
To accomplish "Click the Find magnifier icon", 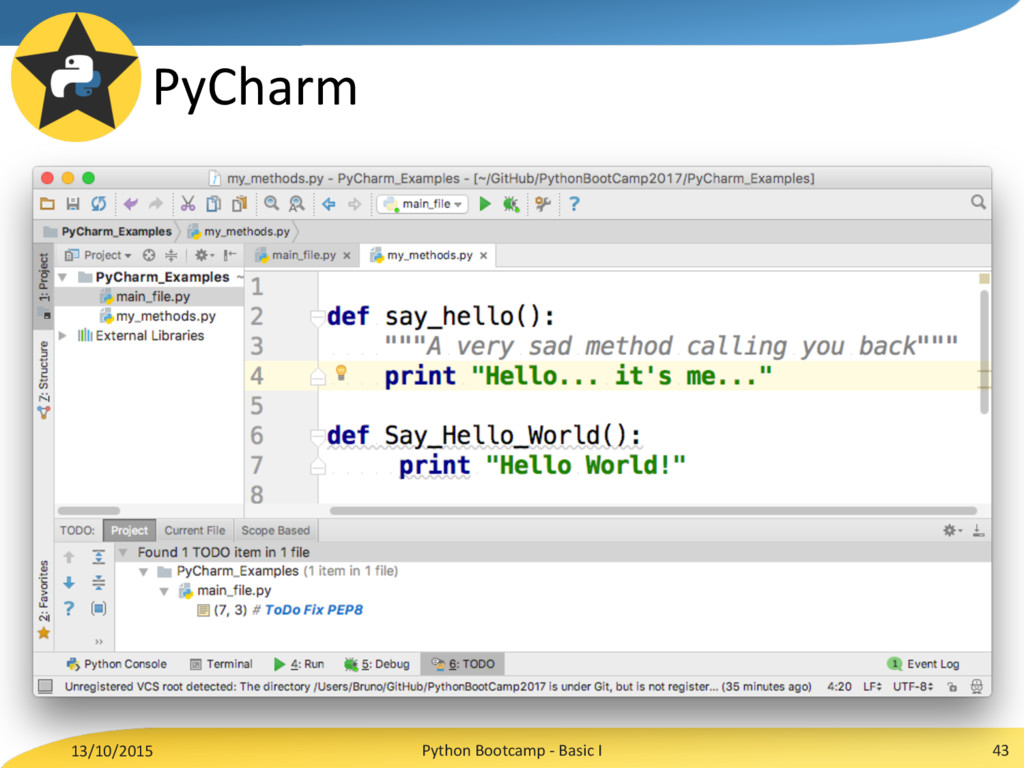I will click(272, 204).
